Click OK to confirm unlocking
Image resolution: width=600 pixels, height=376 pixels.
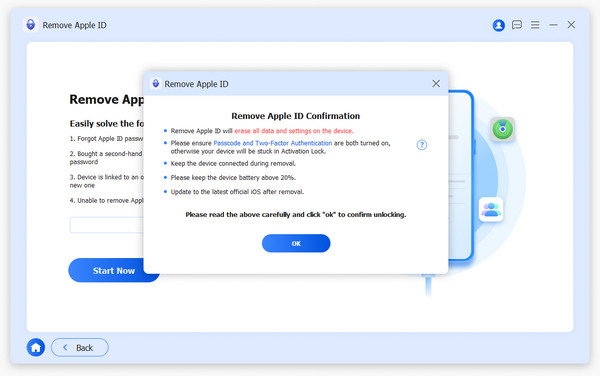[296, 243]
